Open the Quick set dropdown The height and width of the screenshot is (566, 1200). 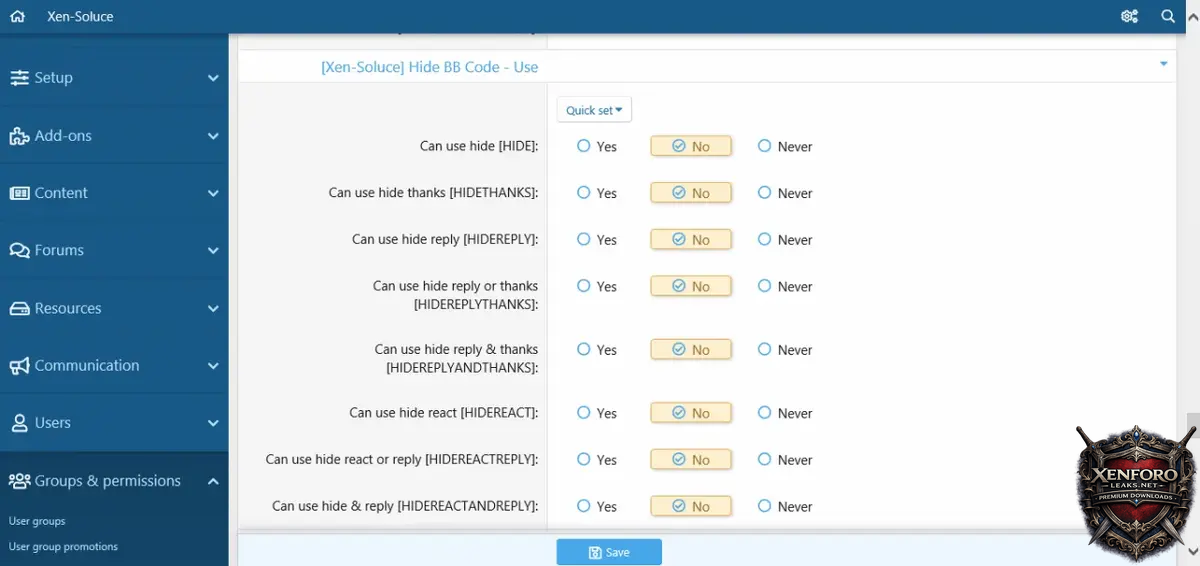pos(594,110)
